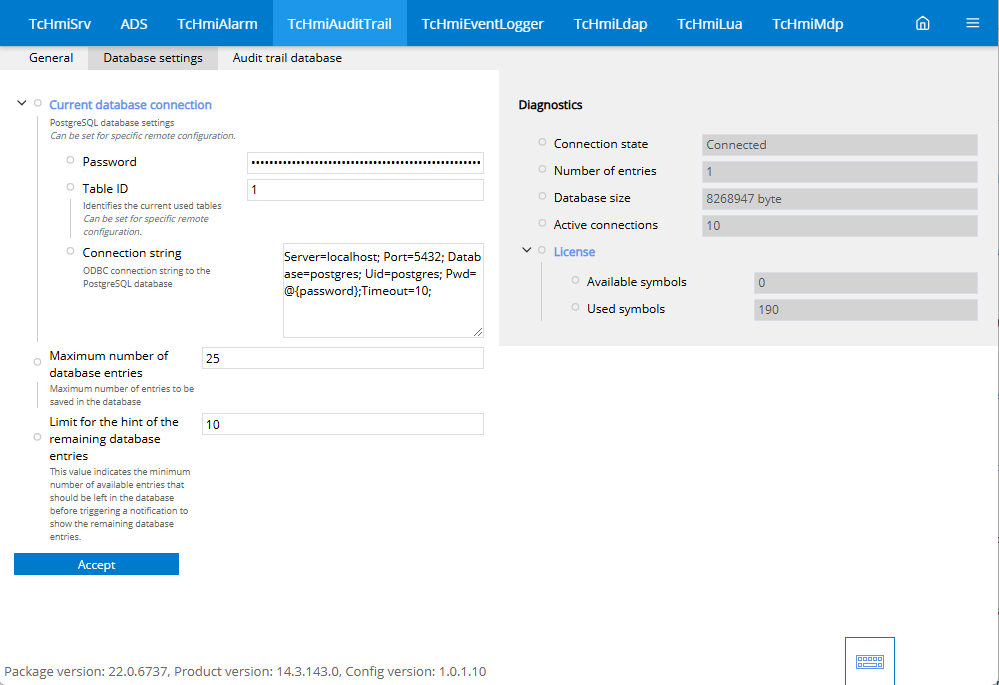Image resolution: width=999 pixels, height=685 pixels.
Task: Click the resize grip of Connection string box
Action: tap(478, 332)
